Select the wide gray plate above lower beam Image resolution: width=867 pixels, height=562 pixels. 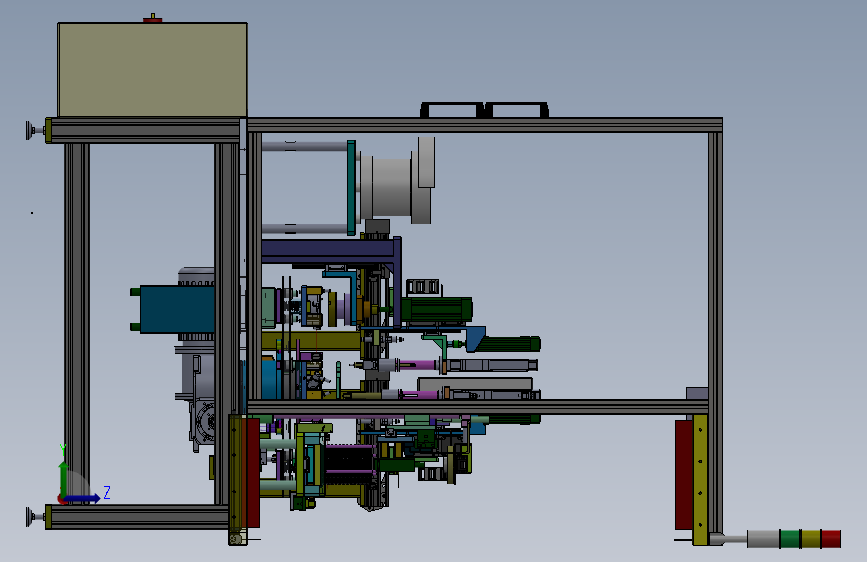475,384
